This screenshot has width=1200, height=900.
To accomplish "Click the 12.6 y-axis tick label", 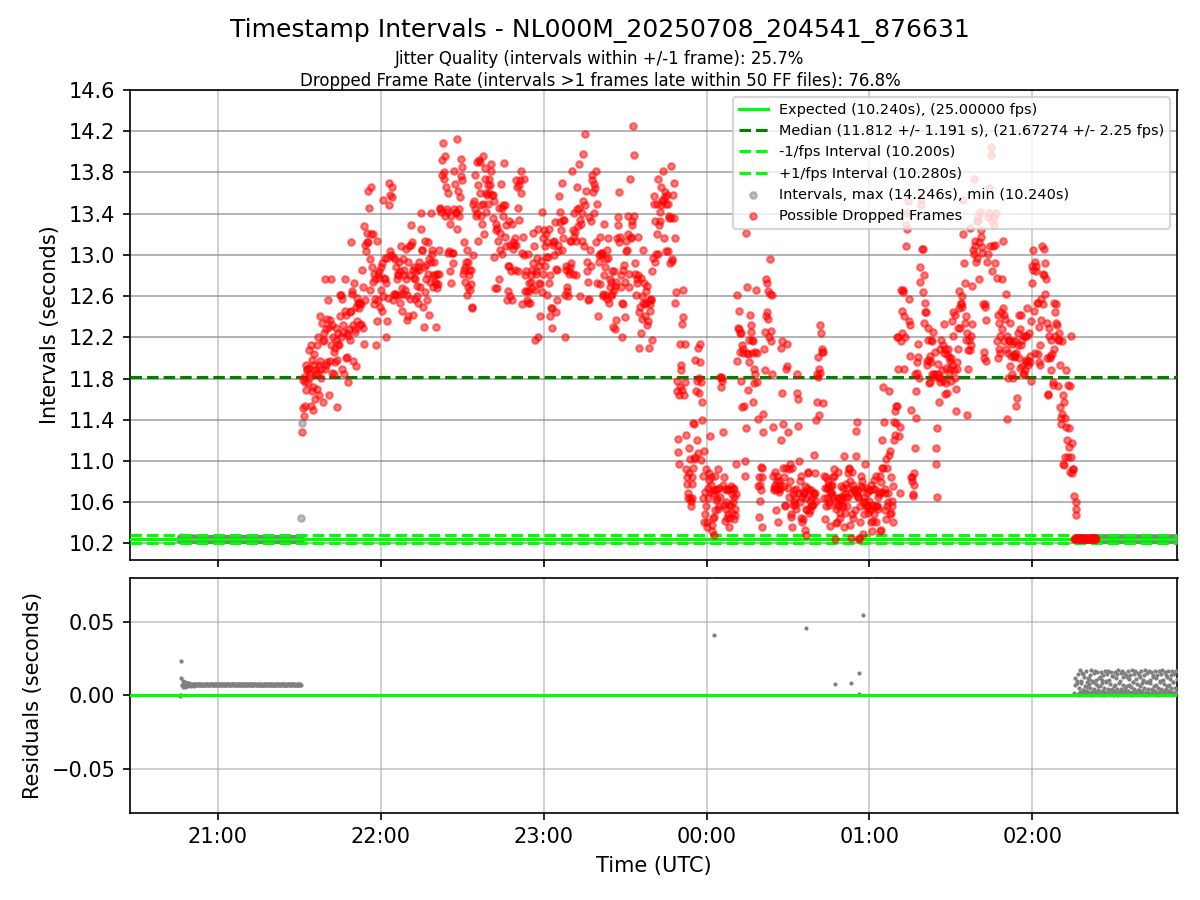I will click(94, 296).
